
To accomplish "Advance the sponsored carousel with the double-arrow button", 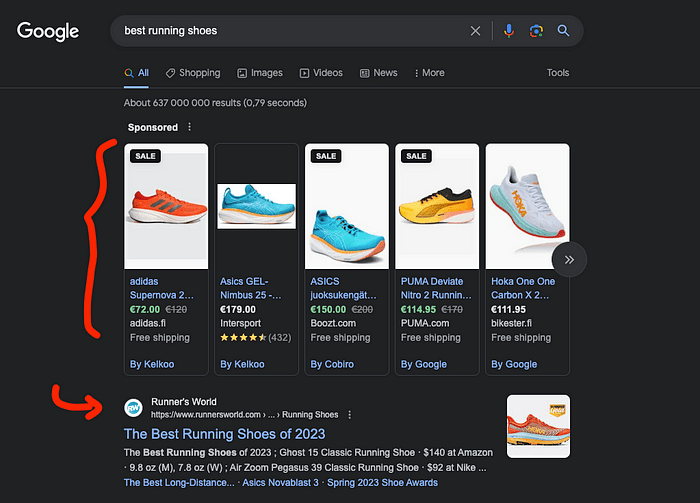I will (x=569, y=260).
